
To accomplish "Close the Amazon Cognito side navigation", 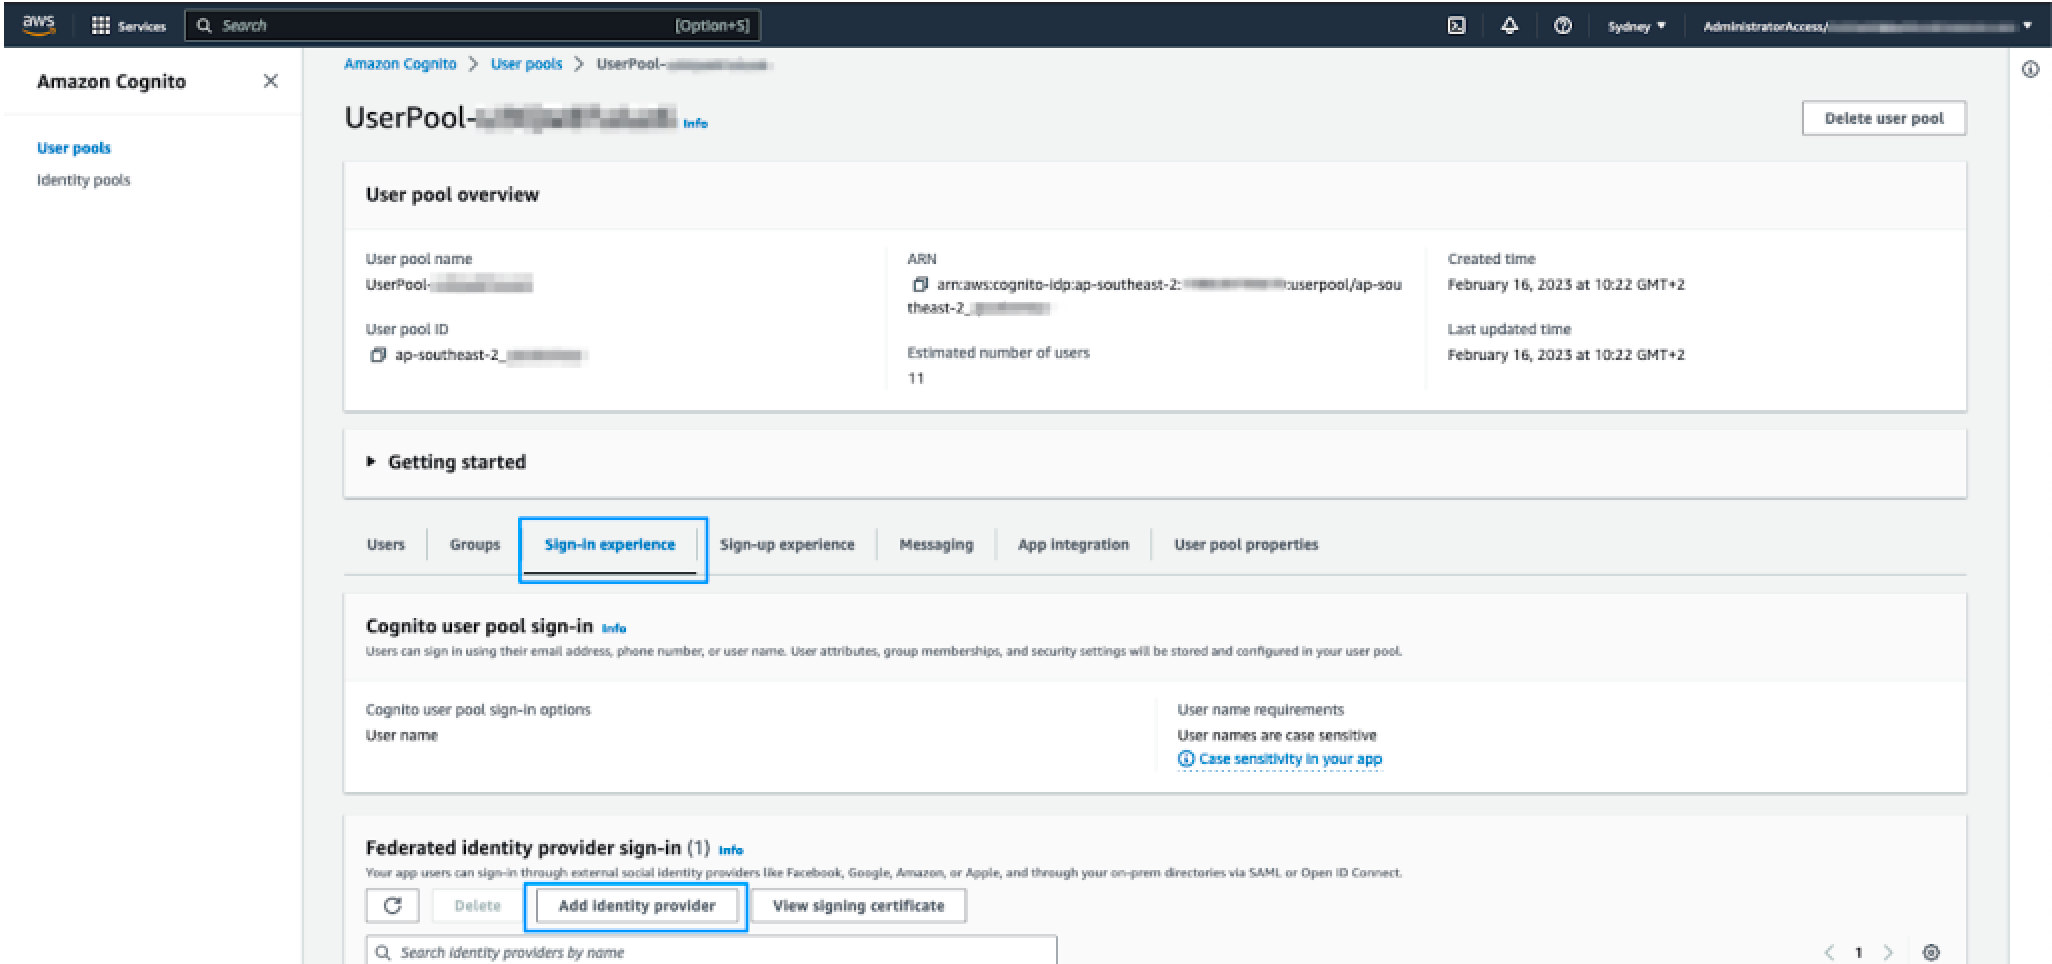I will (270, 81).
